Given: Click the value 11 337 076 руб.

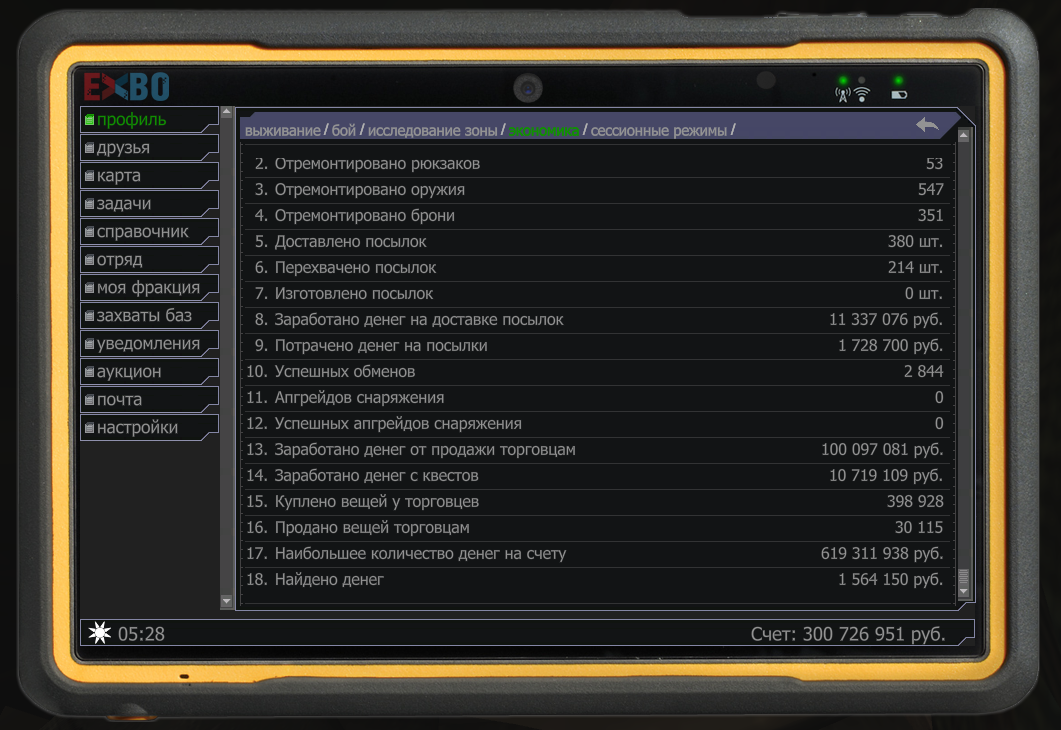Looking at the screenshot, I should coord(886,320).
